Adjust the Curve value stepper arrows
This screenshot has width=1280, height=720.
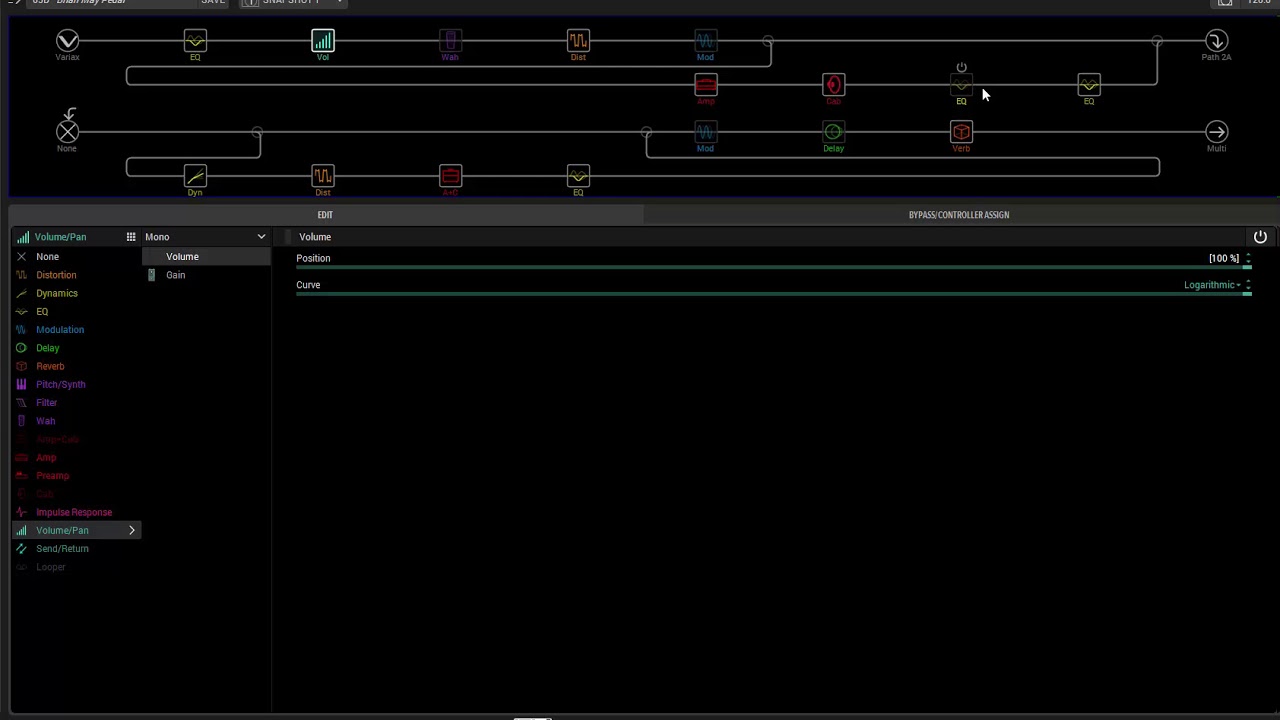pyautogui.click(x=1248, y=285)
